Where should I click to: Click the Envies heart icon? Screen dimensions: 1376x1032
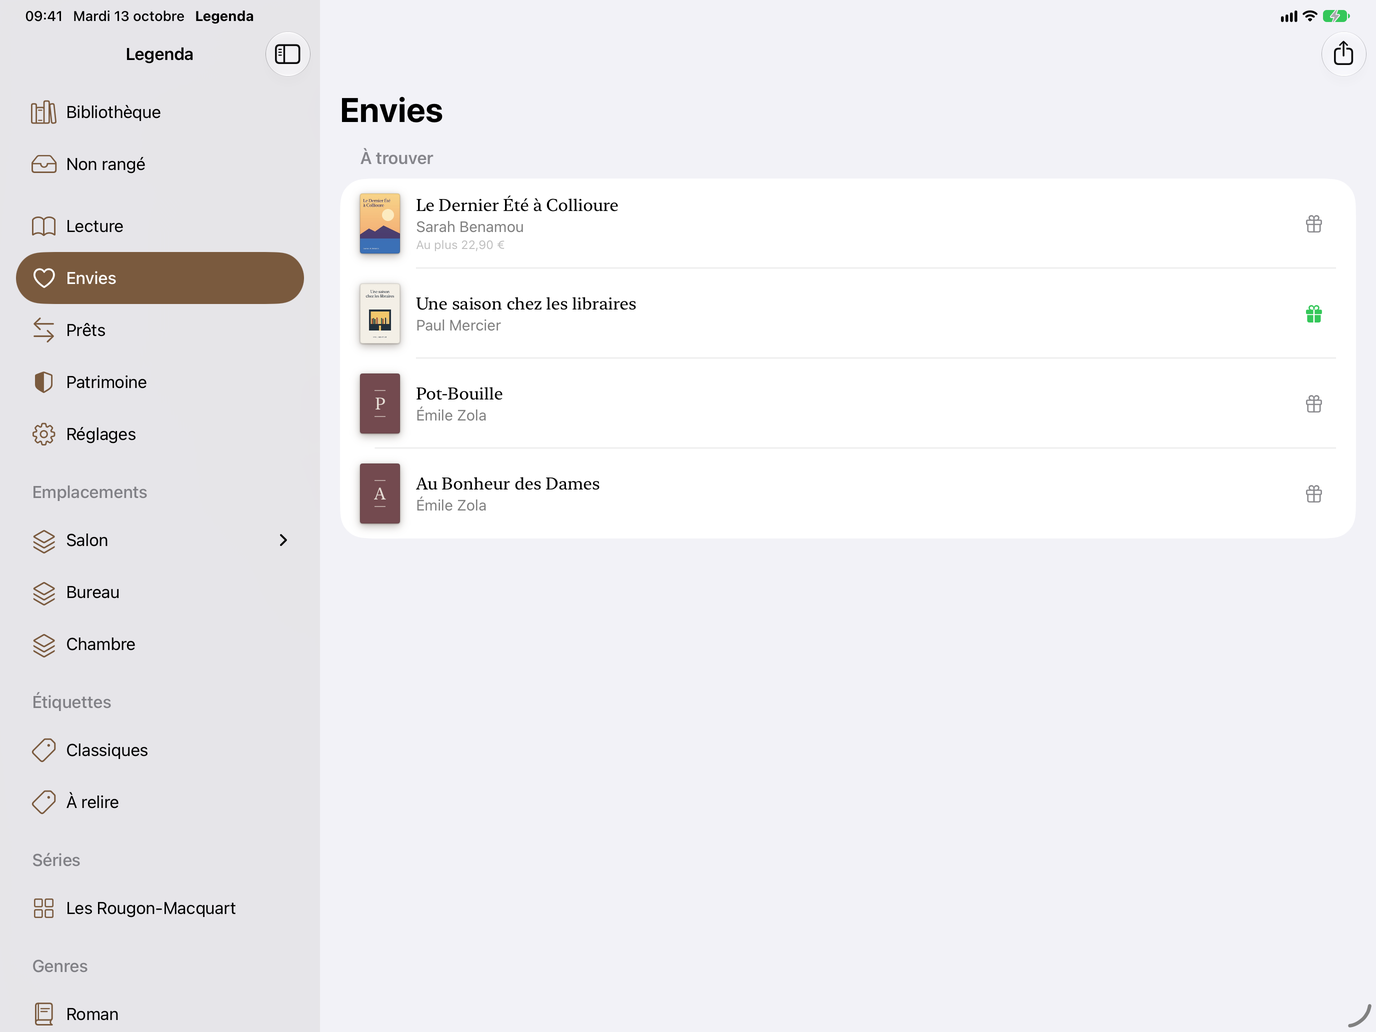click(x=44, y=278)
